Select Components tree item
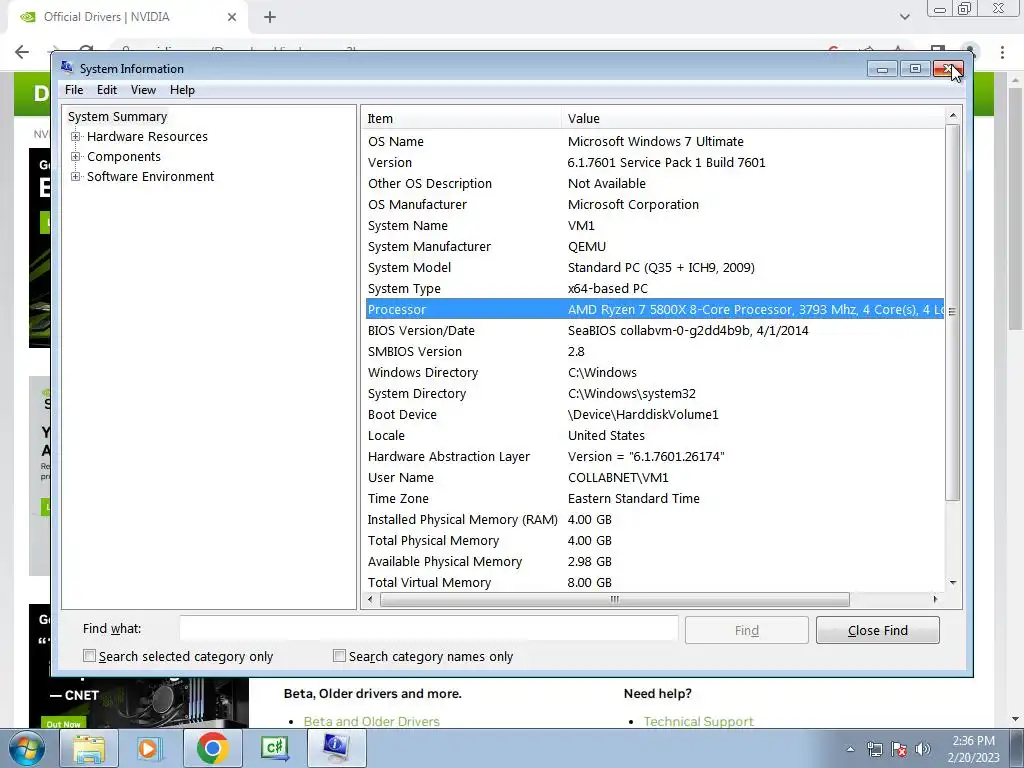Viewport: 1024px width, 768px height. click(123, 157)
